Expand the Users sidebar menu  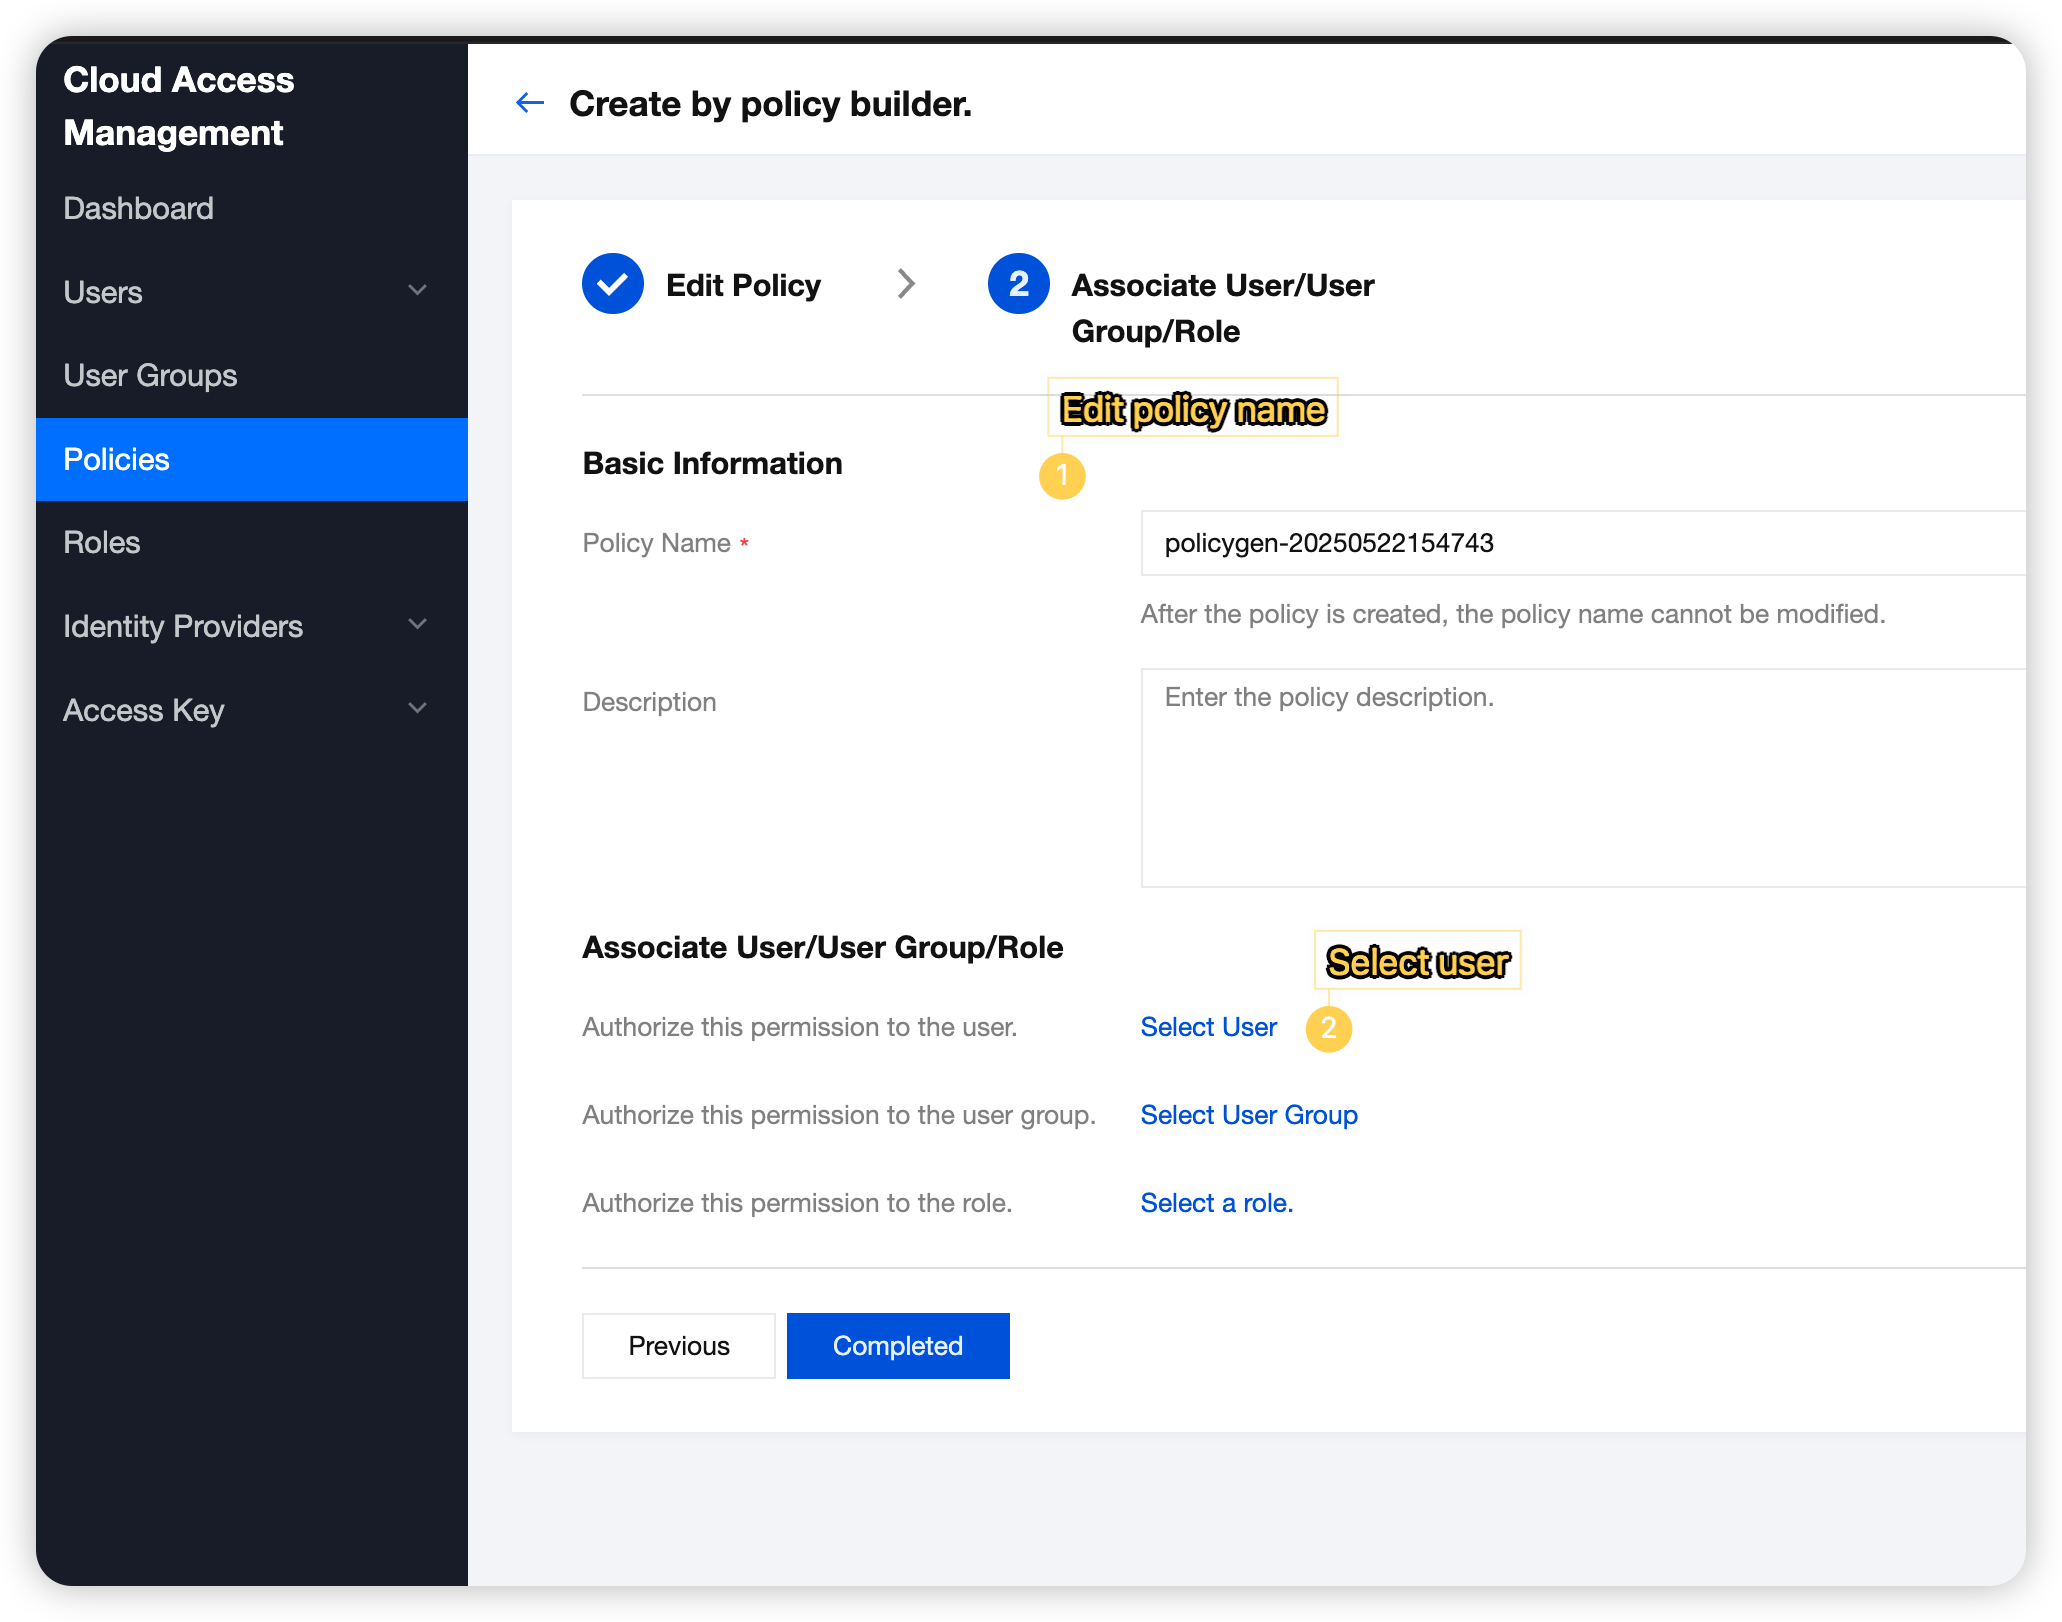417,291
